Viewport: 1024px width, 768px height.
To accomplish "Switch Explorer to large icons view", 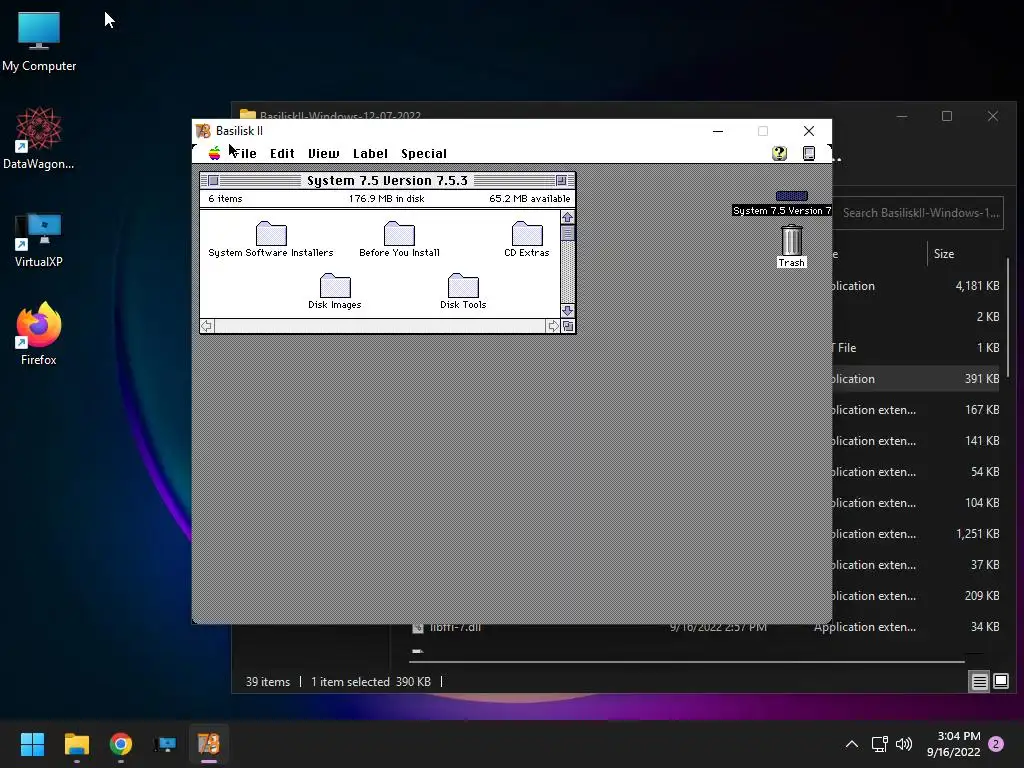I will [x=1000, y=682].
